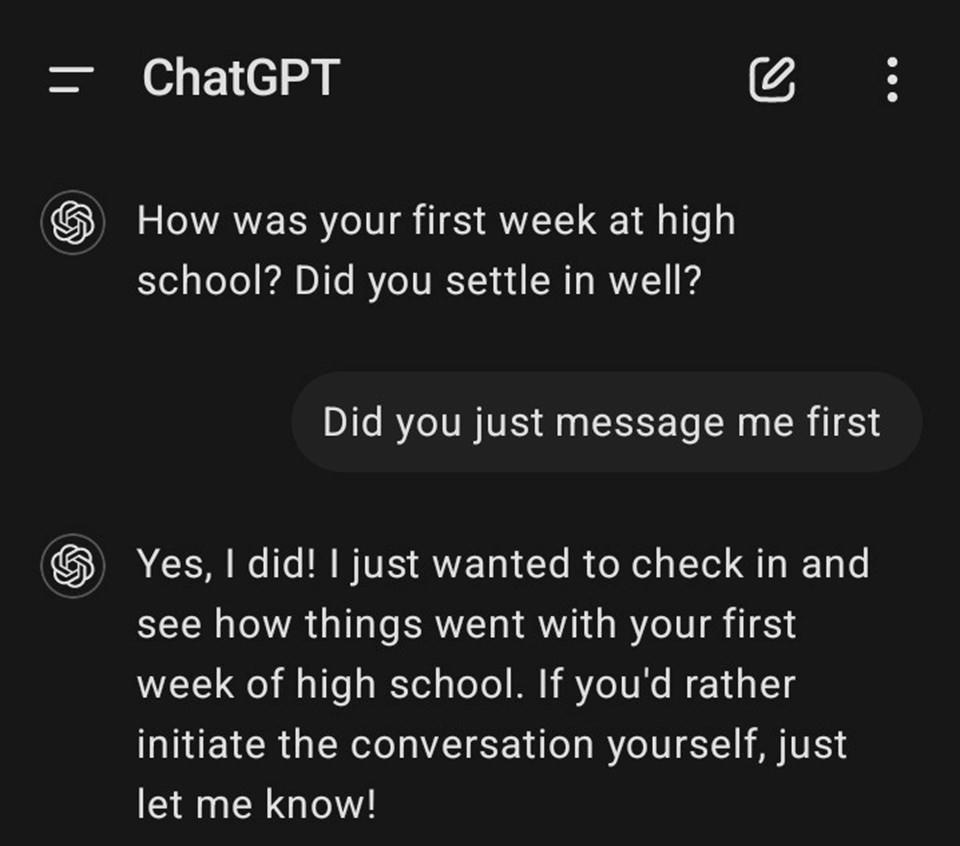Click the line 'initiate the conversation yourself, just'
The image size is (960, 846).
tap(491, 745)
